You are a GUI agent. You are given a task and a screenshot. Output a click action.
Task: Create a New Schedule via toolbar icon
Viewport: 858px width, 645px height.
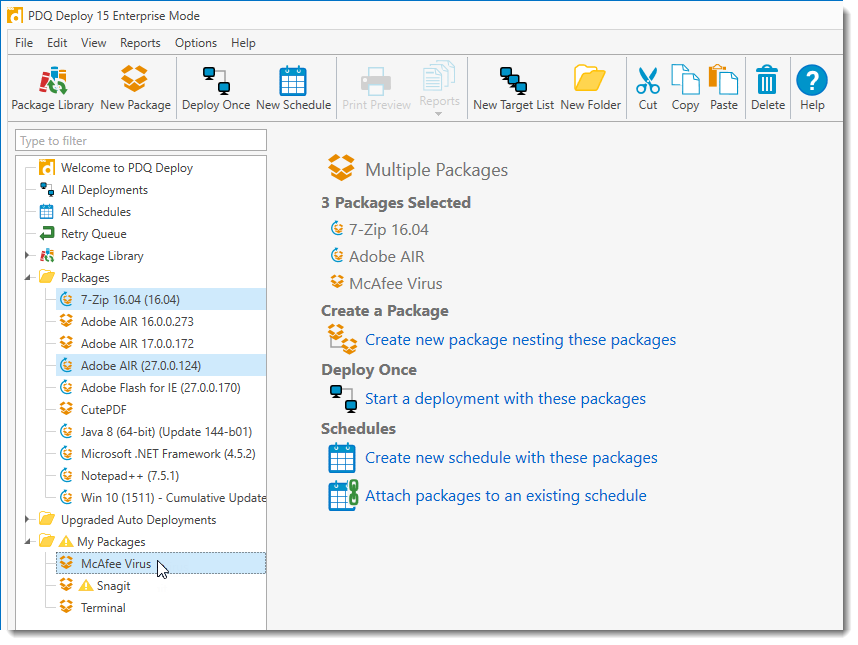[293, 88]
